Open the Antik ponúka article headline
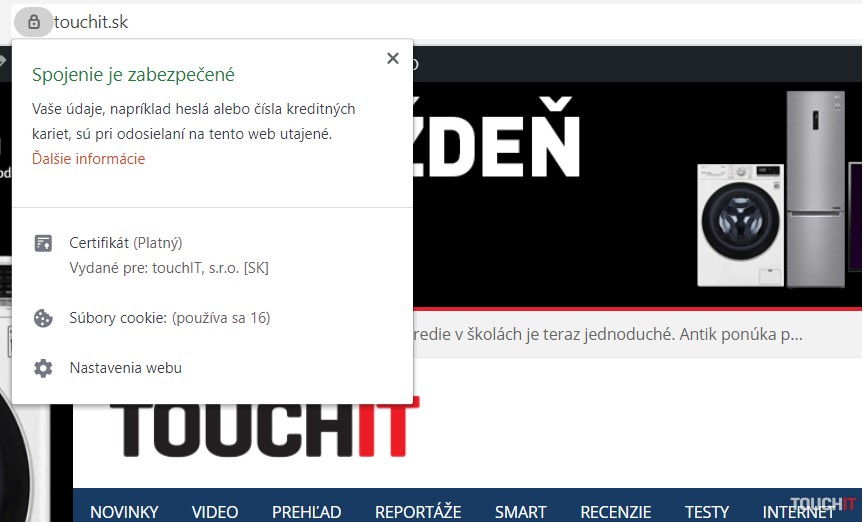Image resolution: width=868 pixels, height=522 pixels. pos(608,334)
